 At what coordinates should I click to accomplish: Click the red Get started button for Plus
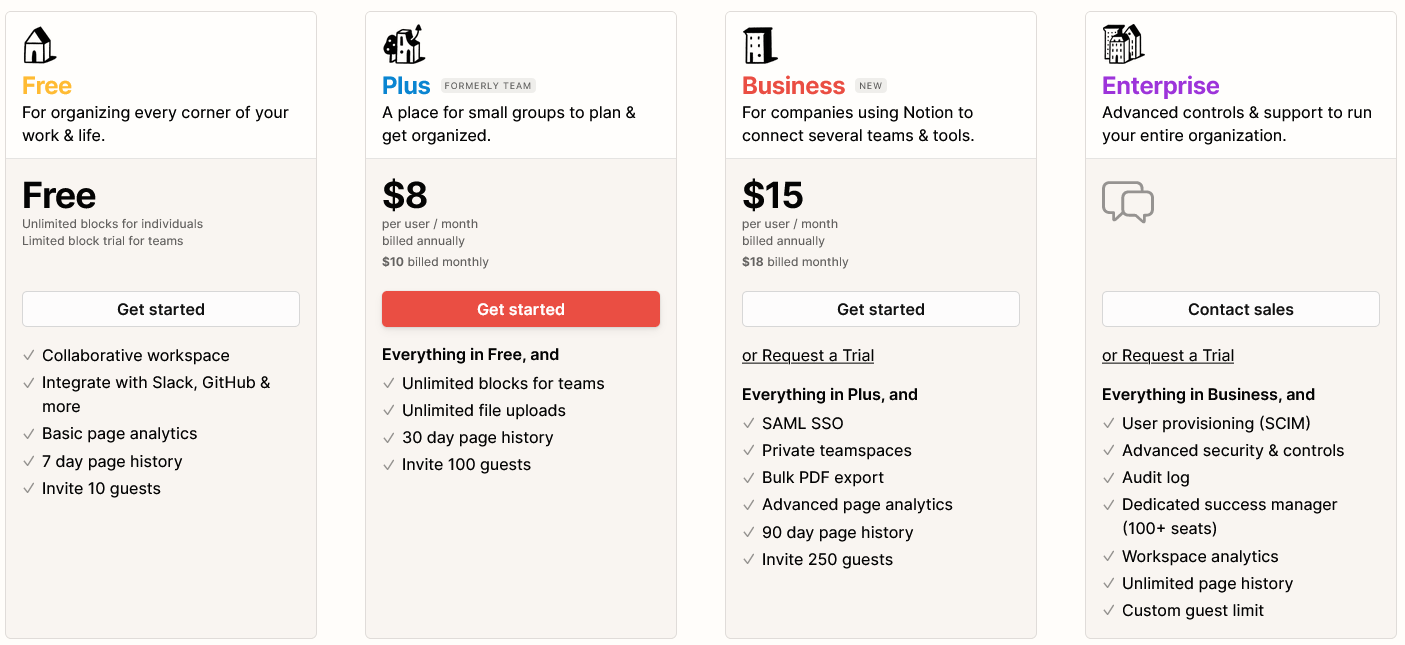click(x=521, y=309)
